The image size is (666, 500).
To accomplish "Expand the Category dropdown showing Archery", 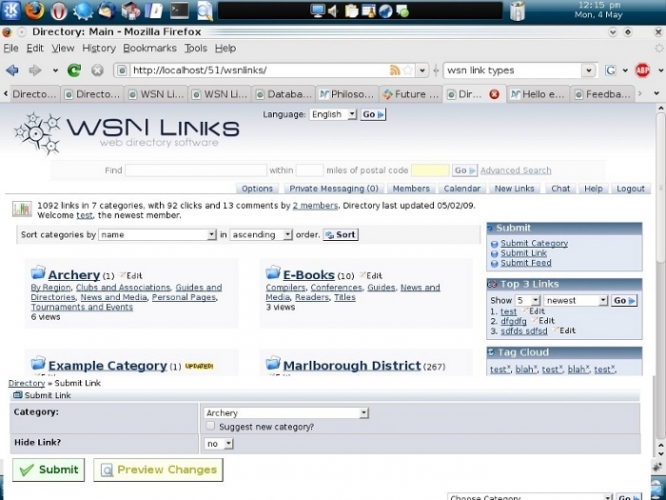I will [286, 413].
